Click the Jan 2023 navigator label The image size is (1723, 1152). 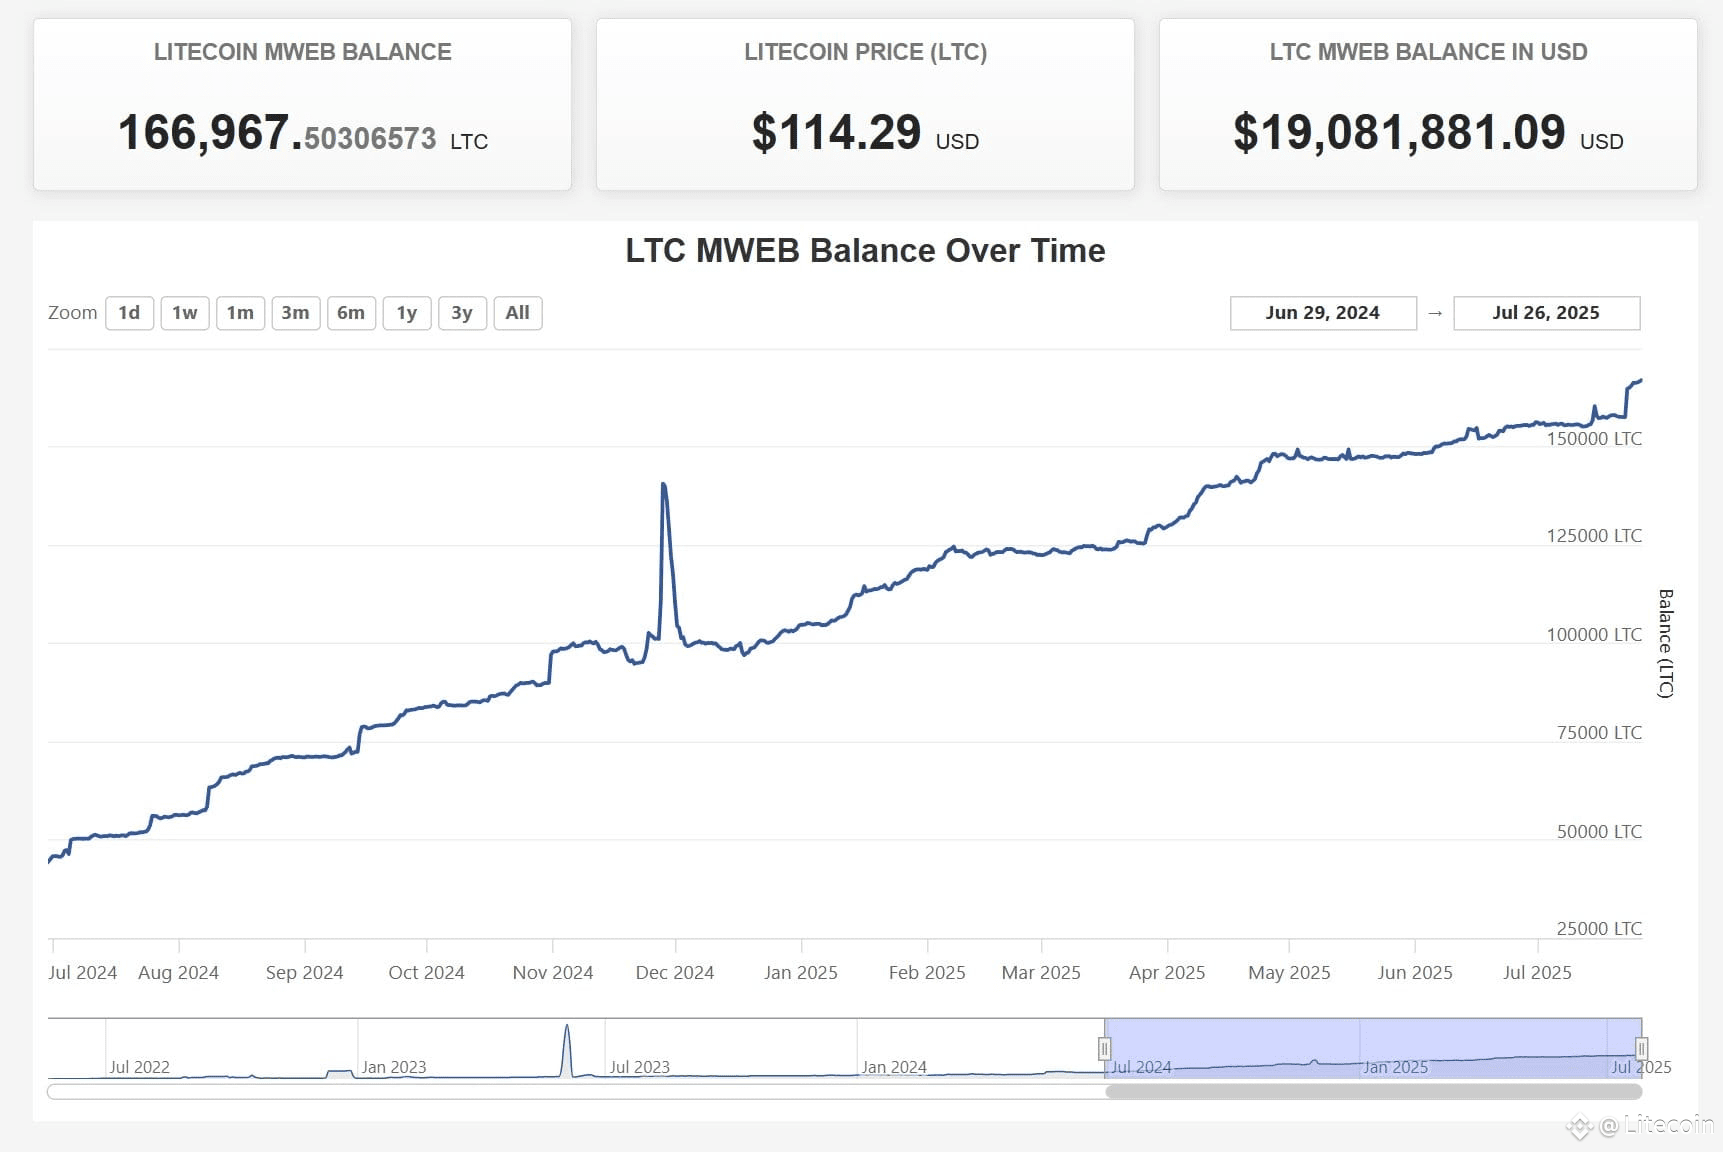[x=394, y=1067]
